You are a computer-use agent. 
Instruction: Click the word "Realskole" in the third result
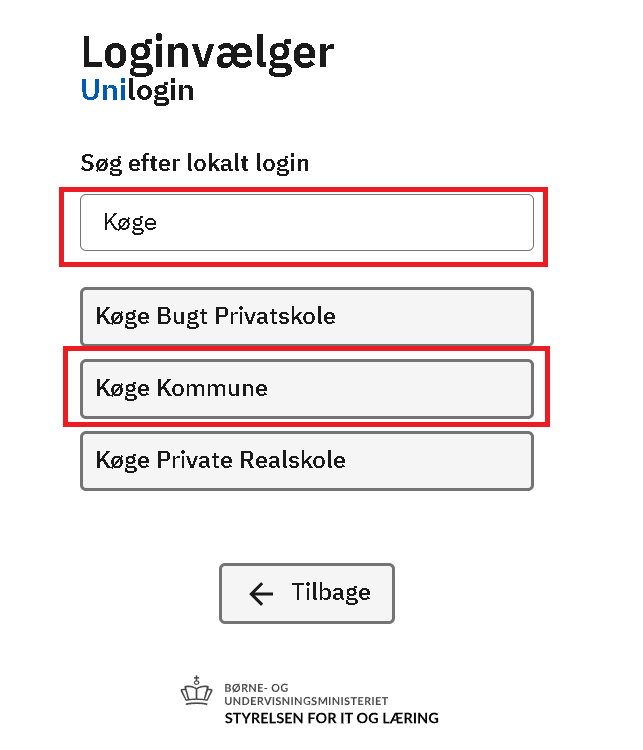(x=295, y=461)
